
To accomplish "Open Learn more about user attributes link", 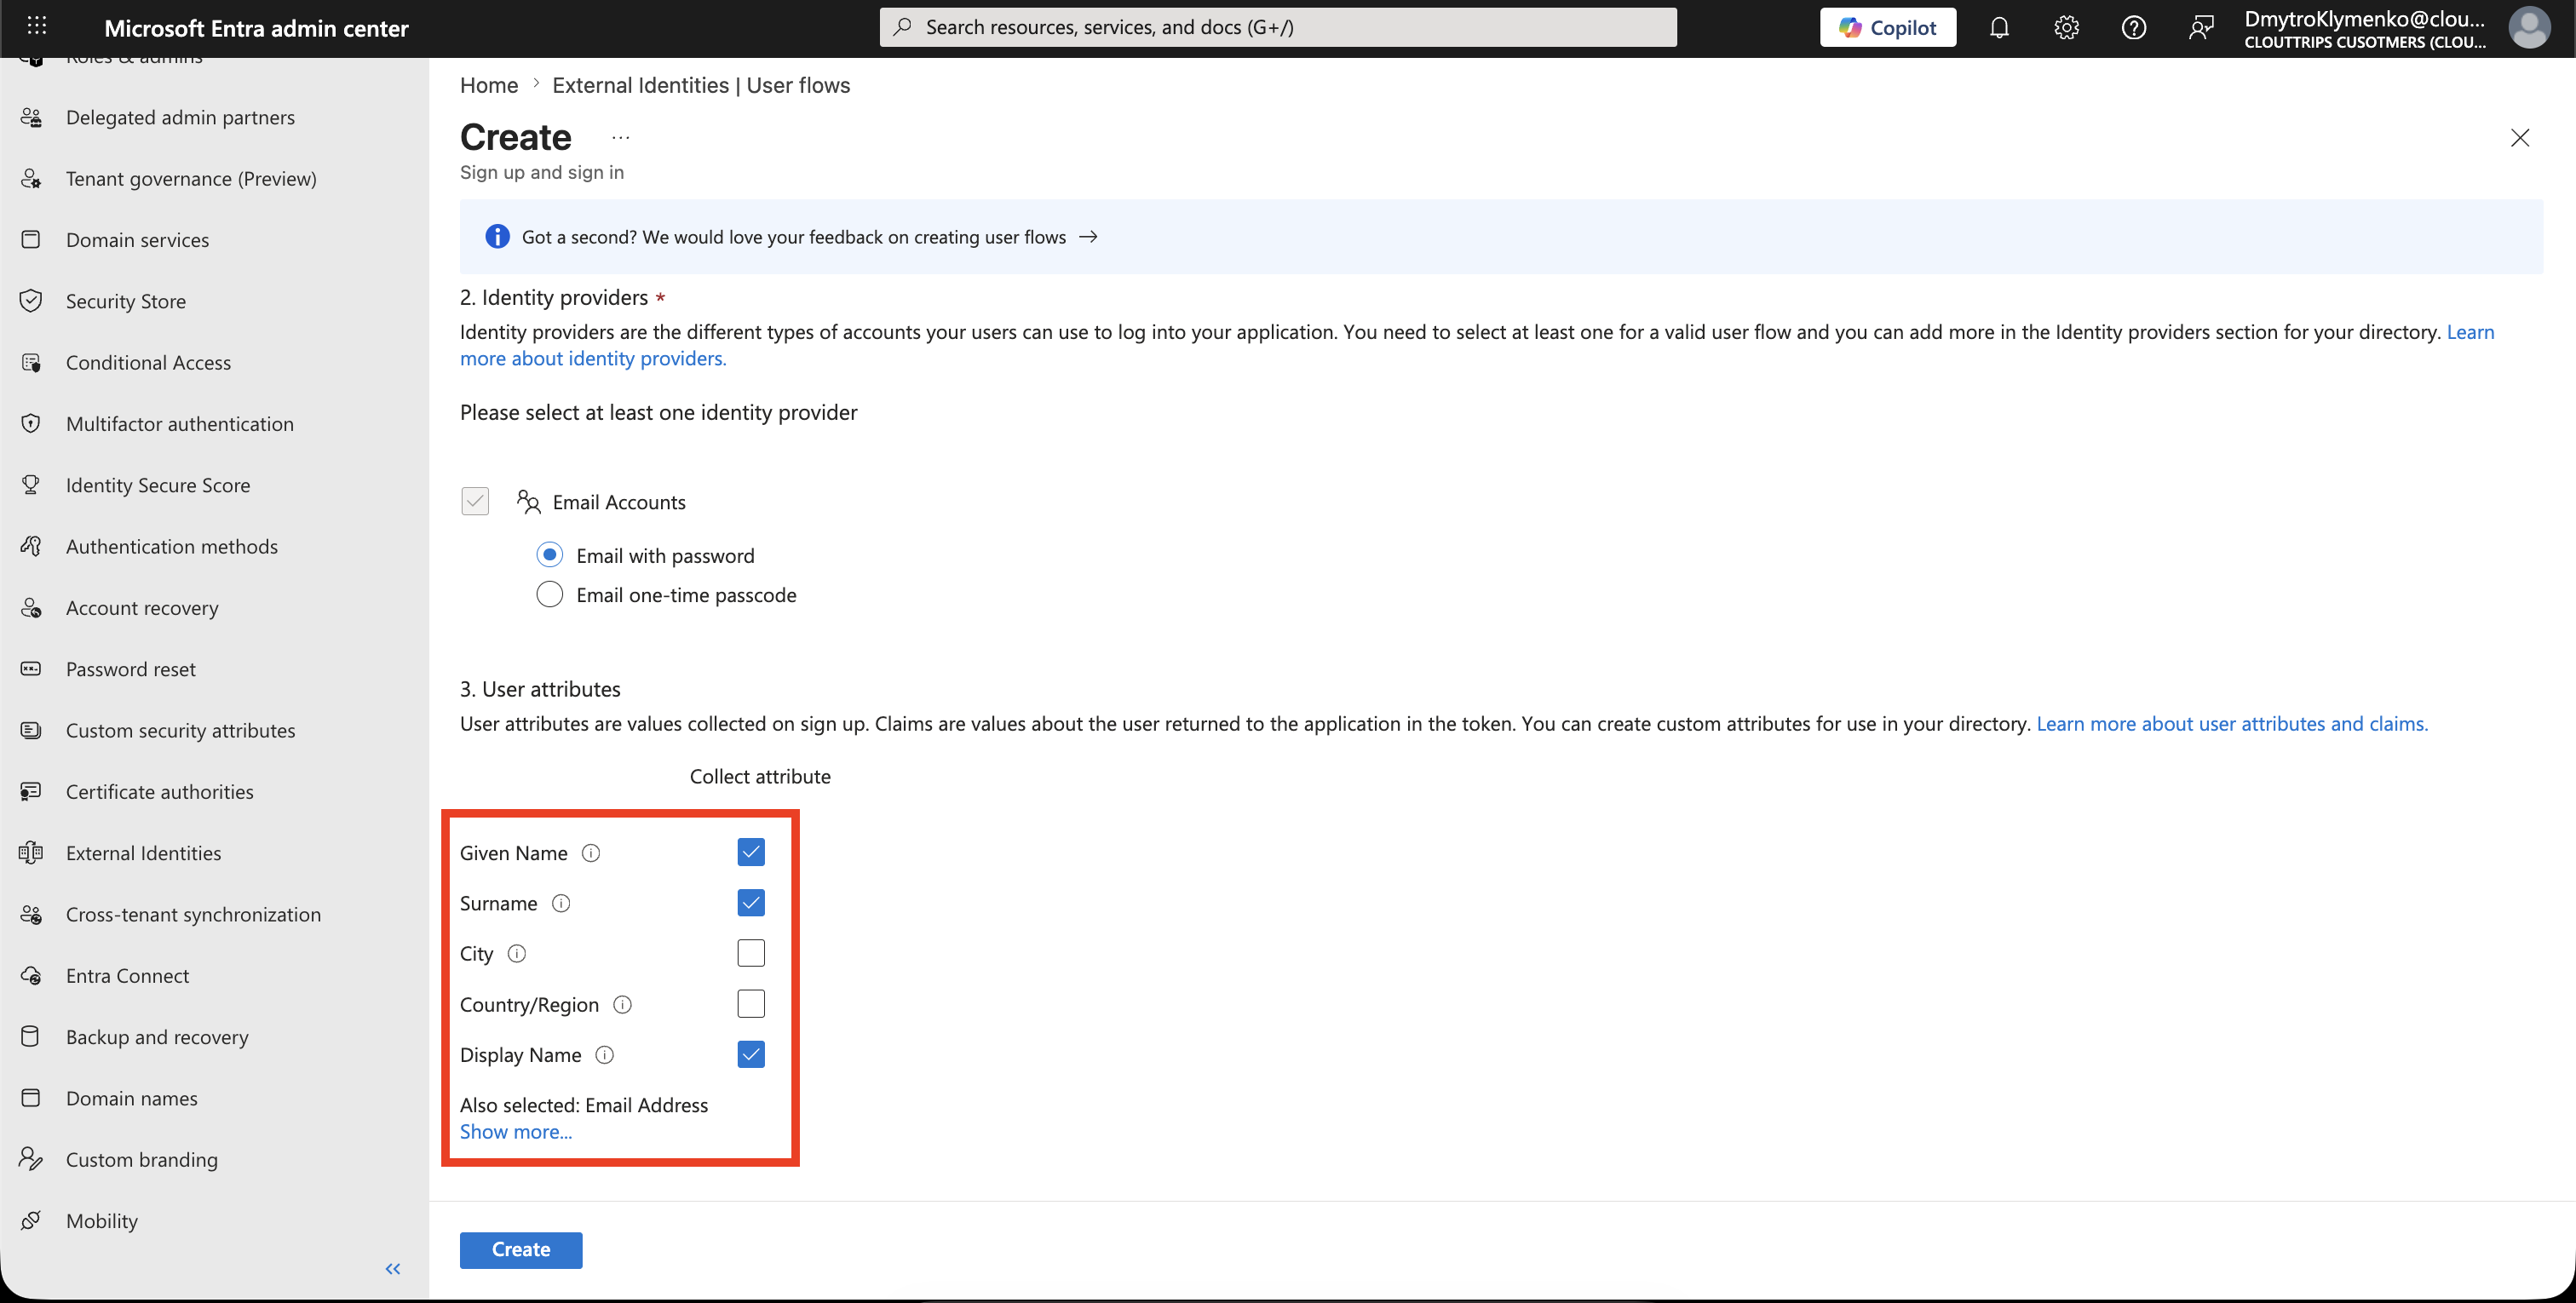I will [x=2232, y=724].
